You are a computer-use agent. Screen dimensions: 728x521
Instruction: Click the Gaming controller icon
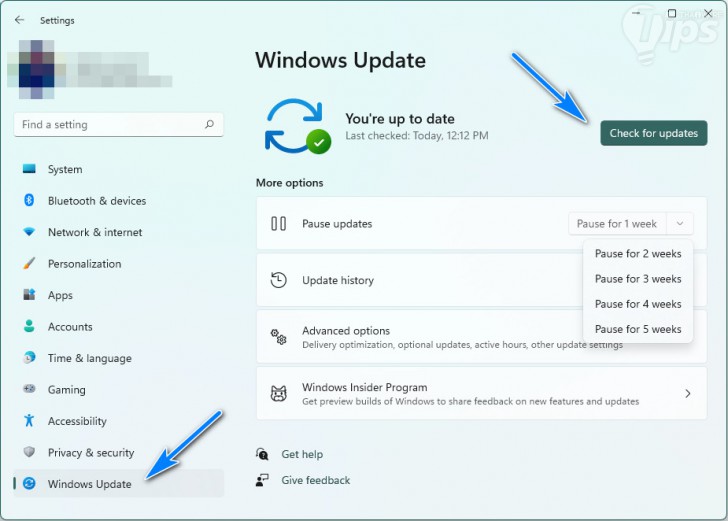(29, 389)
